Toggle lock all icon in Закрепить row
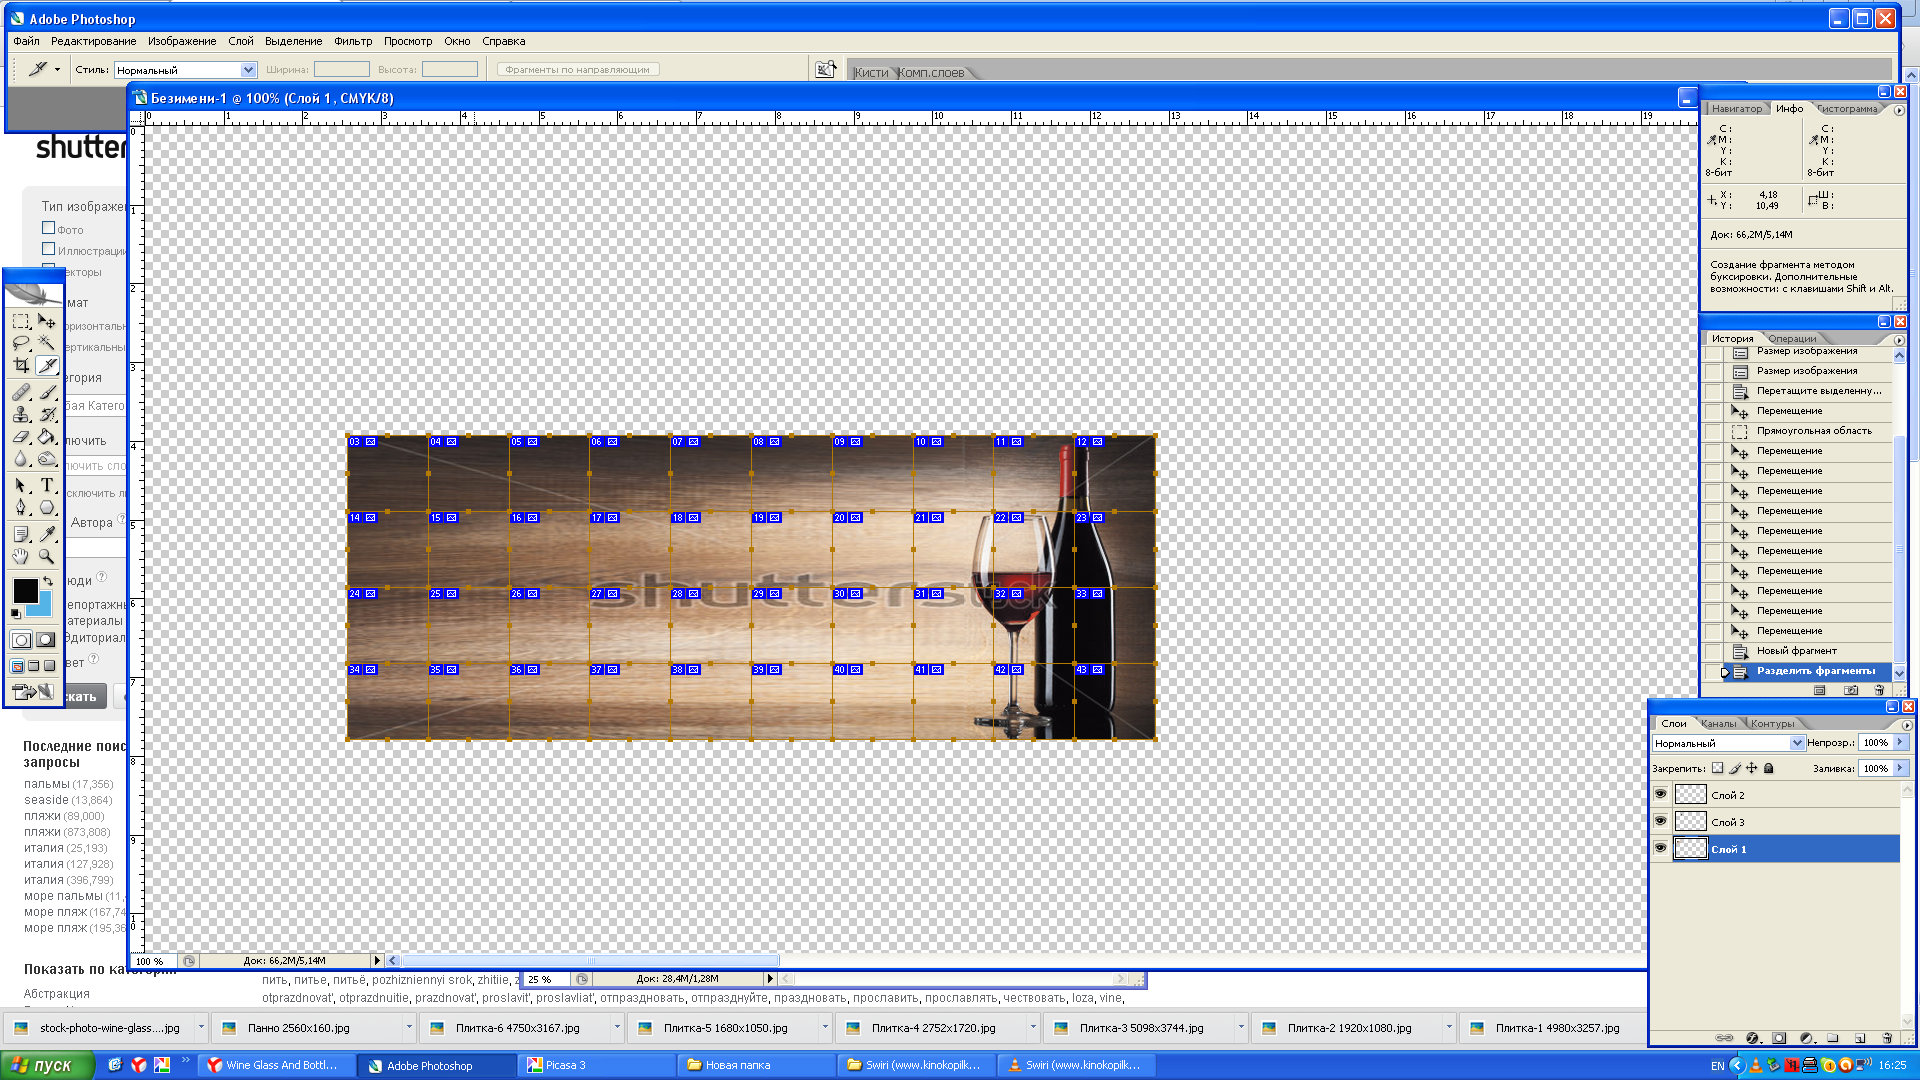1920x1080 pixels. click(1769, 768)
